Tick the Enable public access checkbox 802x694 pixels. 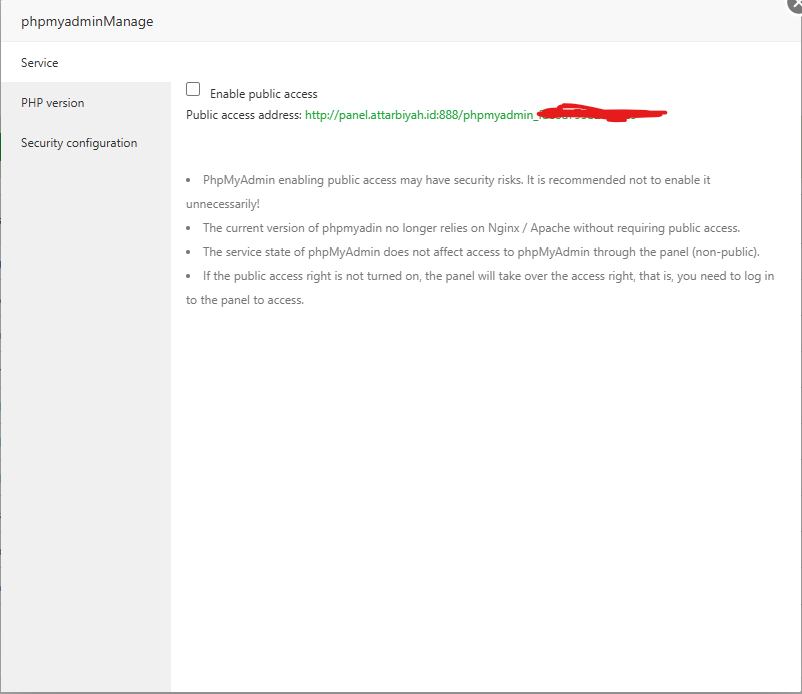pyautogui.click(x=193, y=89)
